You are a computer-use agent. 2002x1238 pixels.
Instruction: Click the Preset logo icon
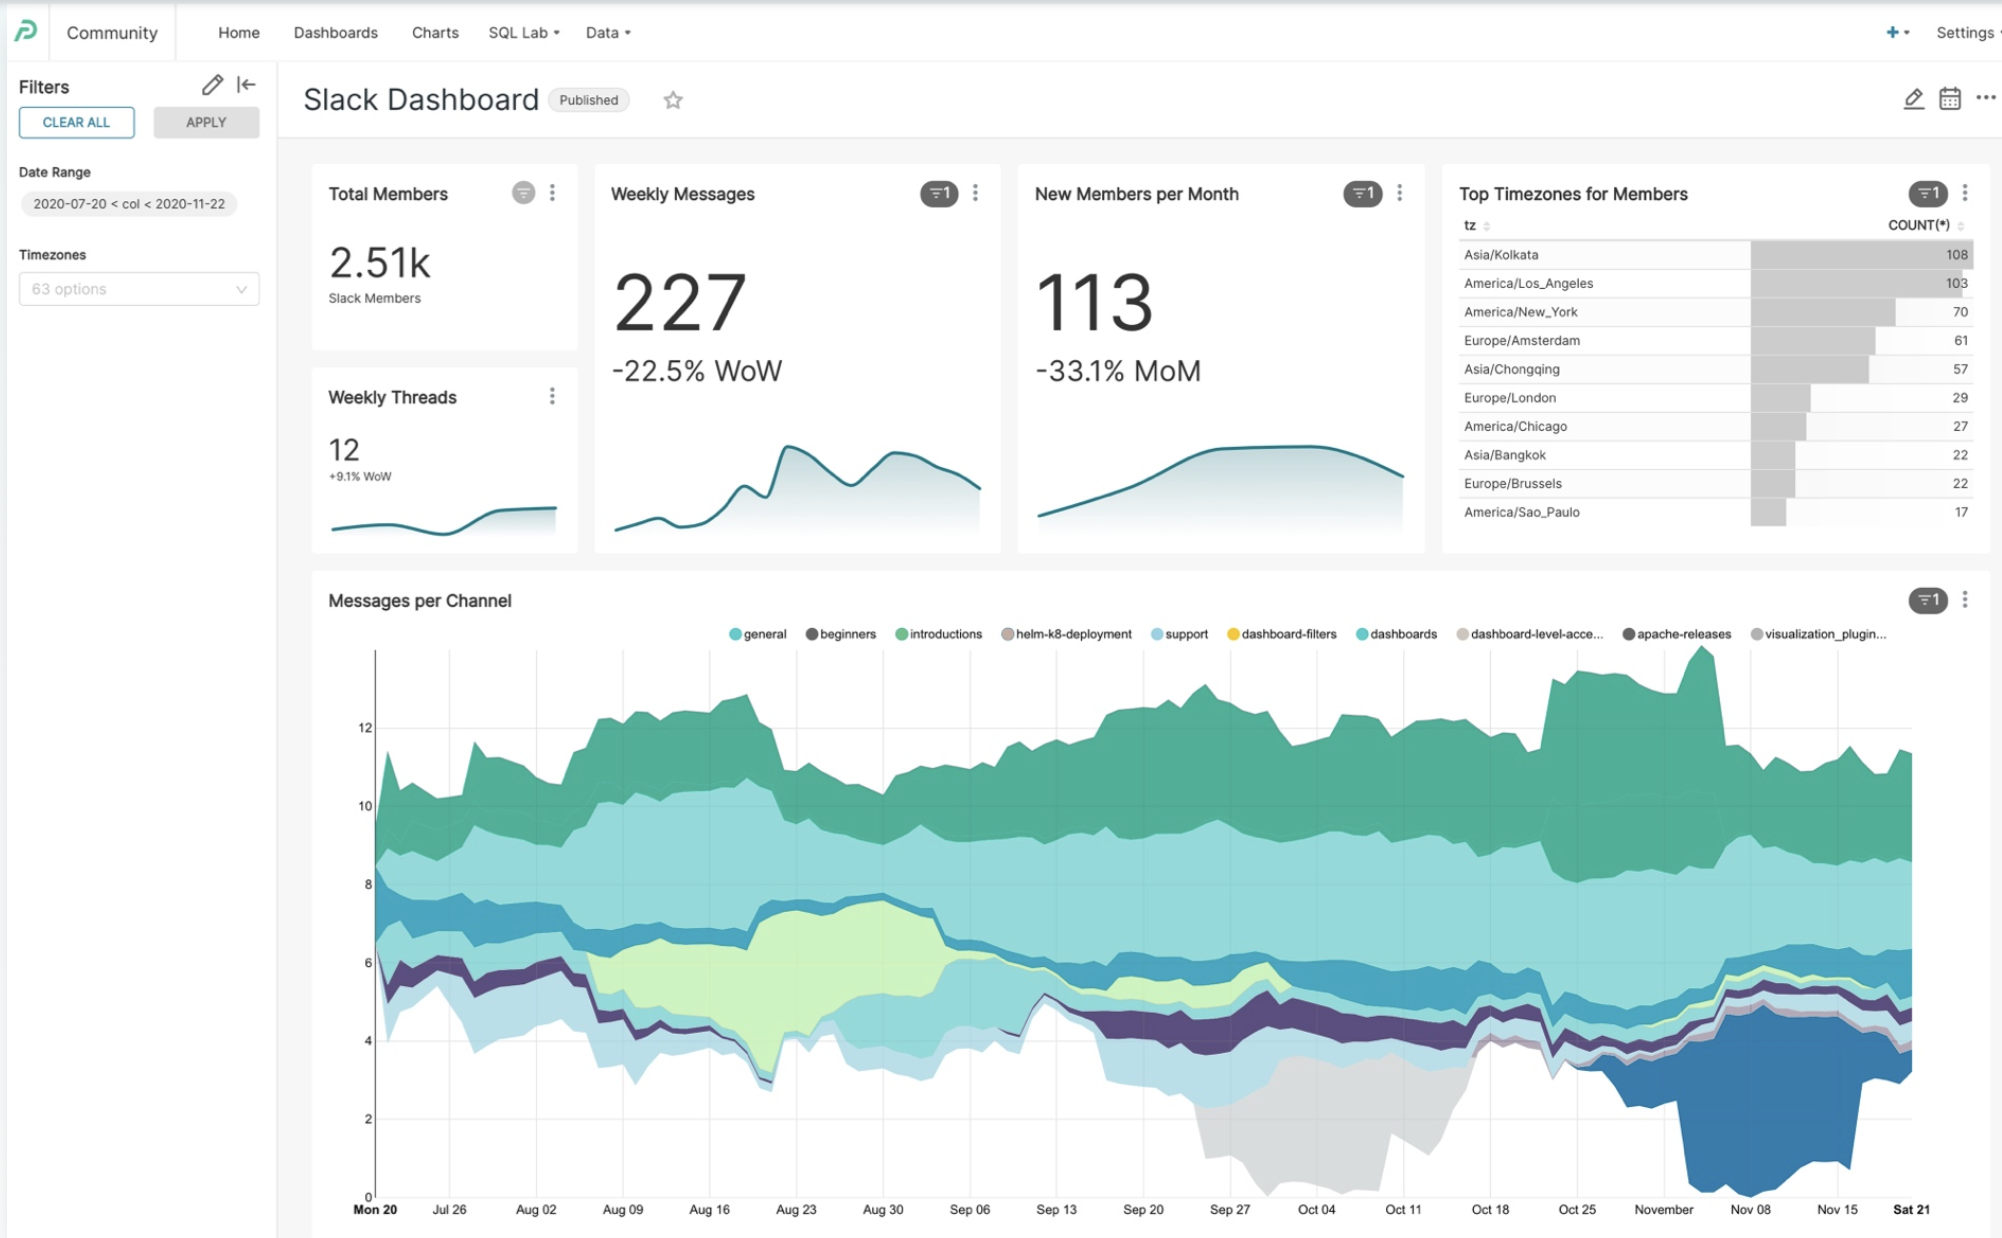(x=26, y=31)
